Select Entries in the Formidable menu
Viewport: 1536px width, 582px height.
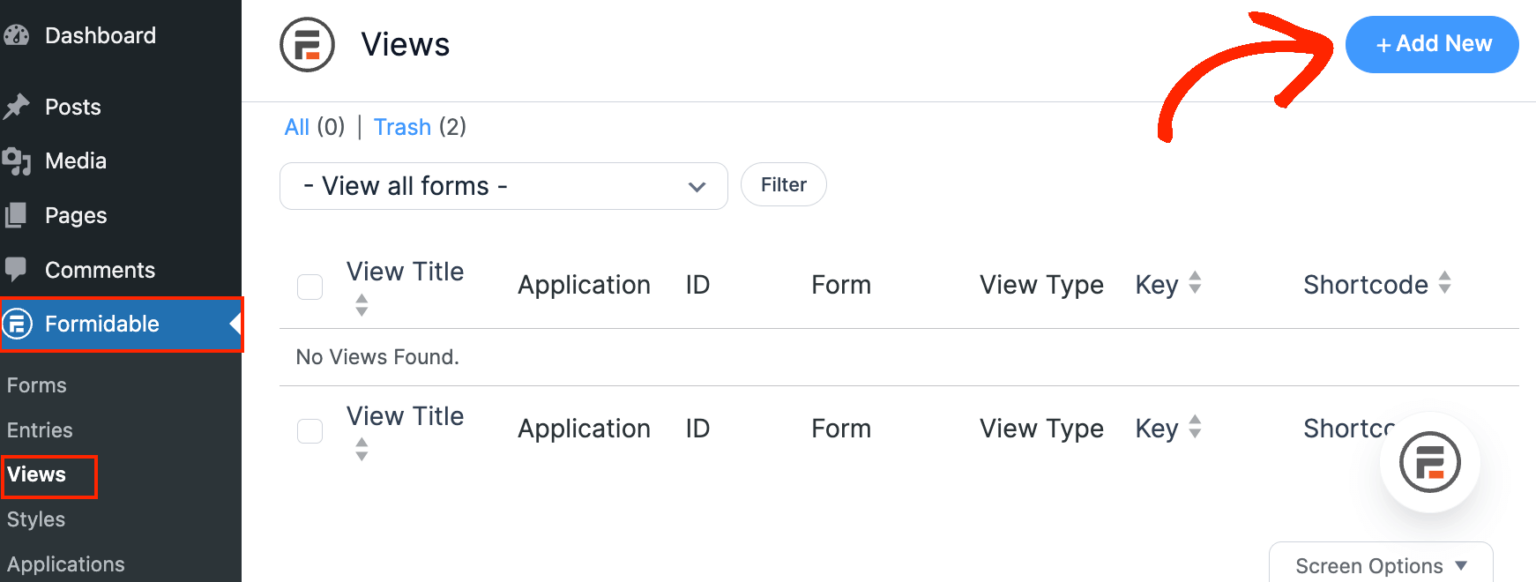[x=40, y=430]
